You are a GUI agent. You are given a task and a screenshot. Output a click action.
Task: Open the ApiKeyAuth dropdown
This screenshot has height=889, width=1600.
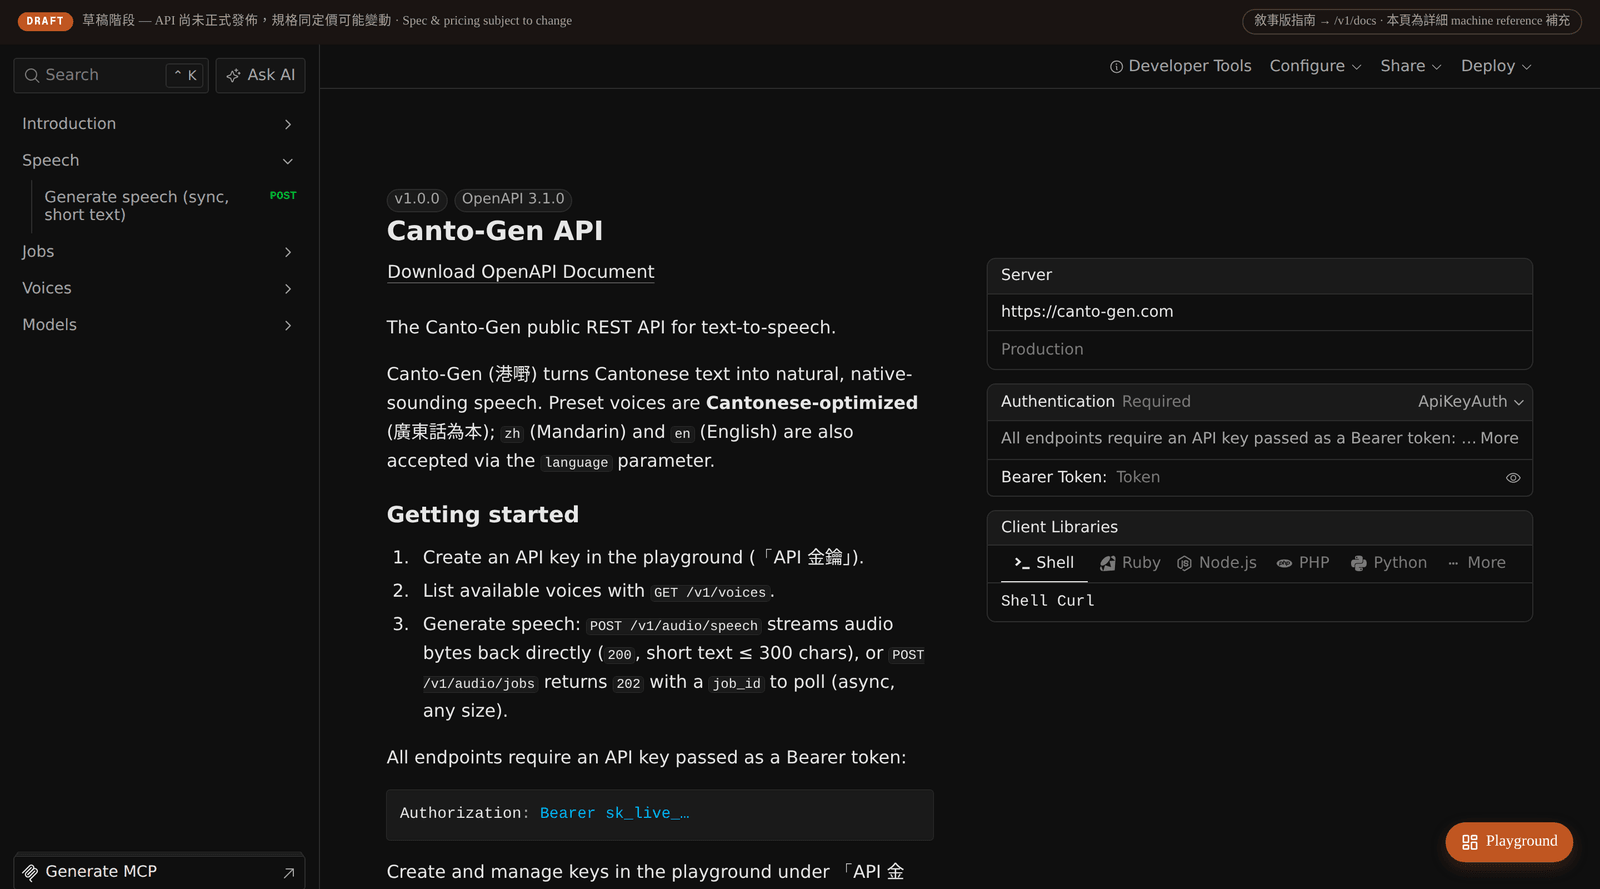tap(1471, 402)
